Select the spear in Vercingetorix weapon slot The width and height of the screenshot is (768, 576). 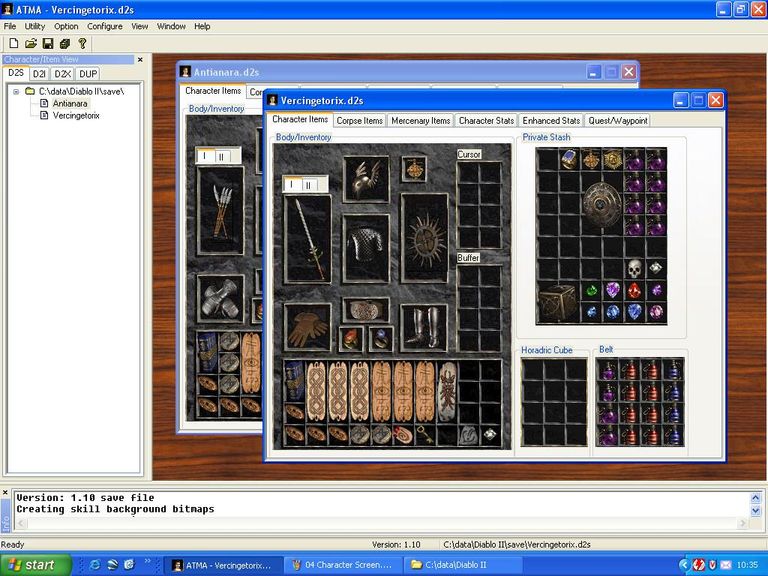(x=308, y=239)
